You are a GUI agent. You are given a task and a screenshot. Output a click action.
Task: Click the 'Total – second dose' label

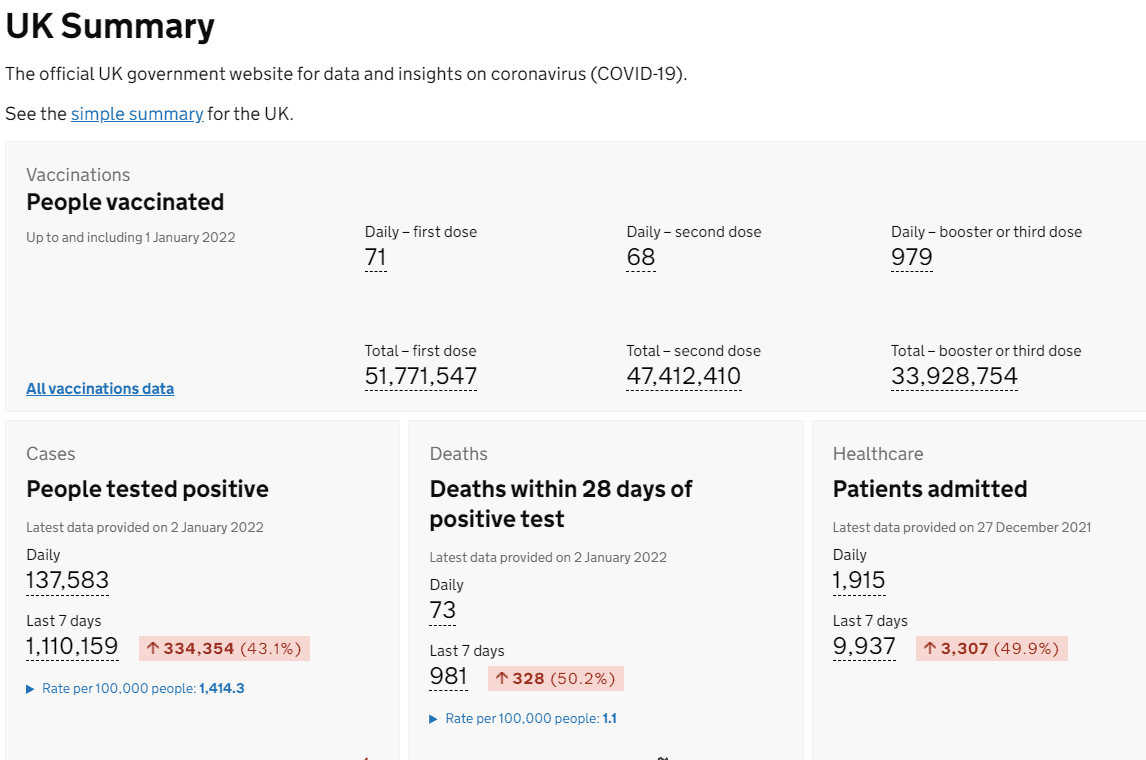(694, 351)
